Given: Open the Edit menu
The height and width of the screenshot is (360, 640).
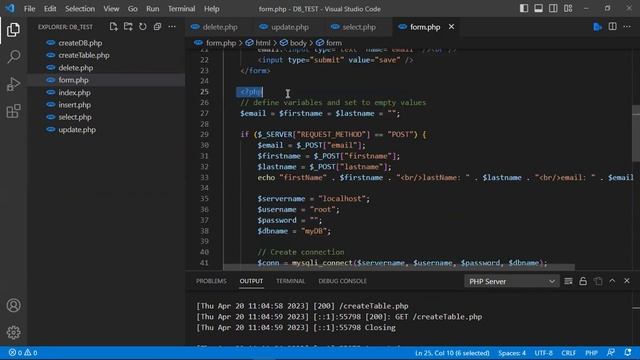Looking at the screenshot, I should tap(50, 9).
